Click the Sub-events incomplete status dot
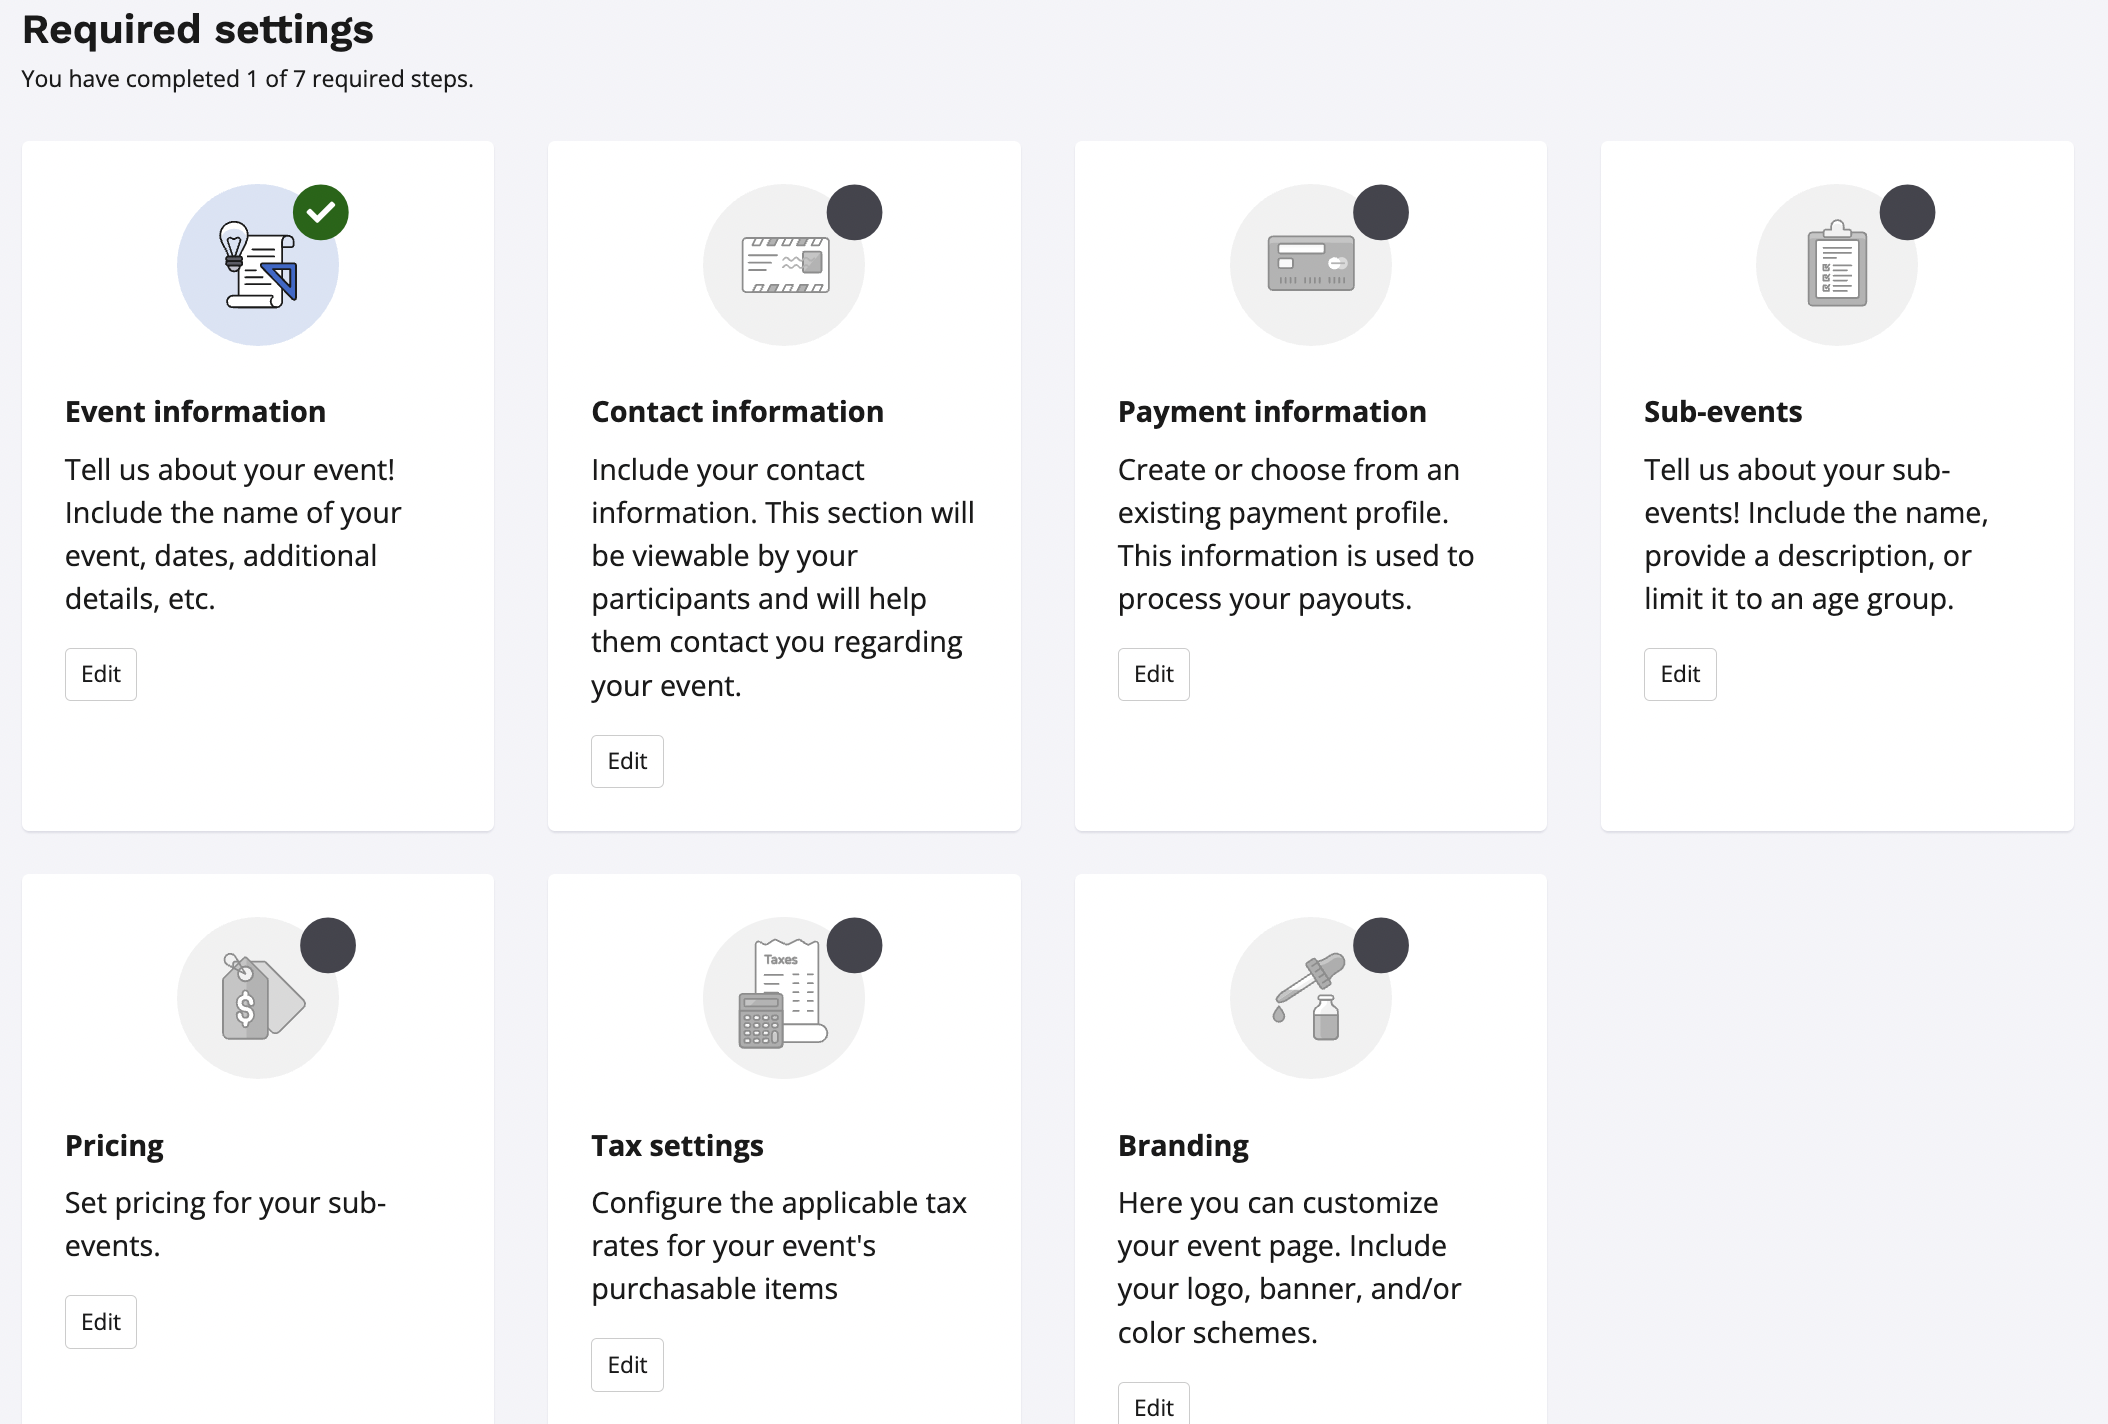Screen dimensions: 2108x1424 pyautogui.click(x=1907, y=212)
